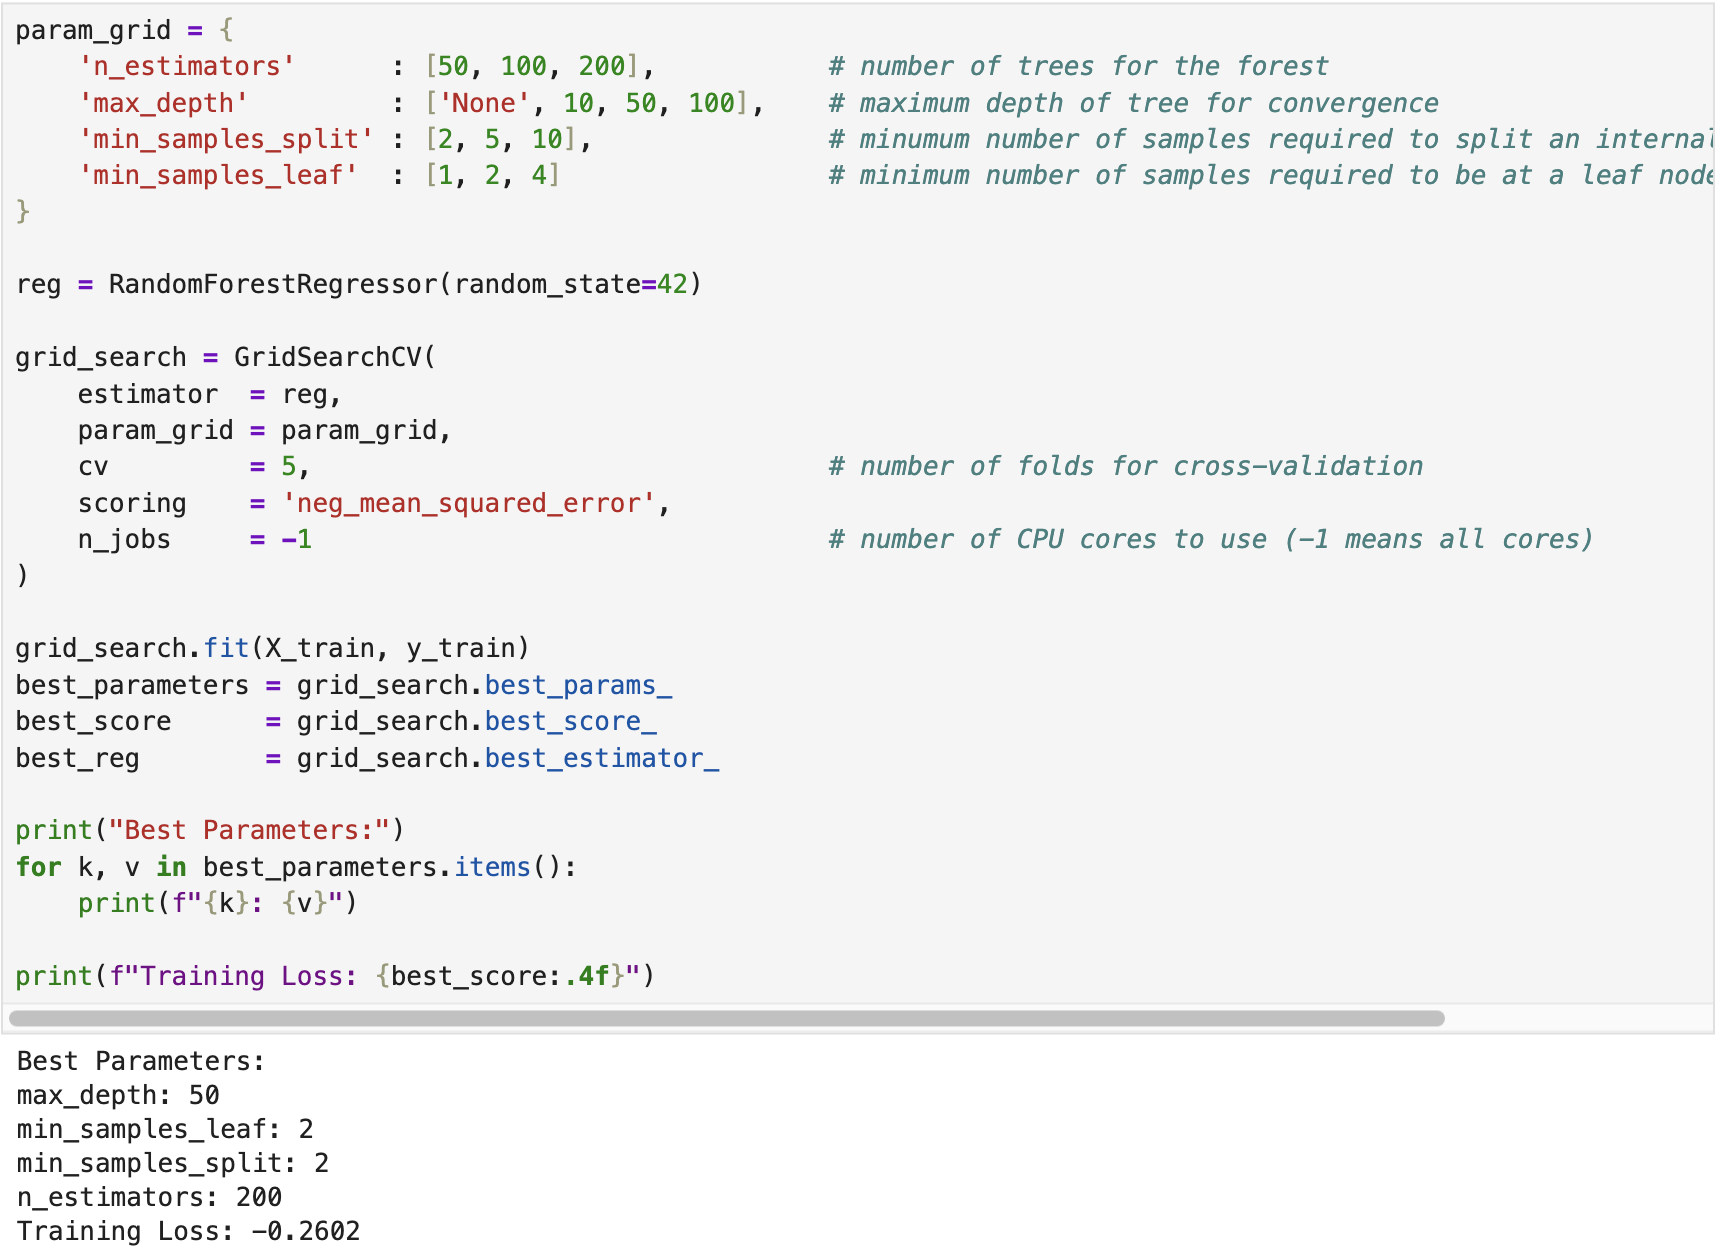Viewport: 1716px width, 1258px height.
Task: Click the best_params_ attribute
Action: 578,686
